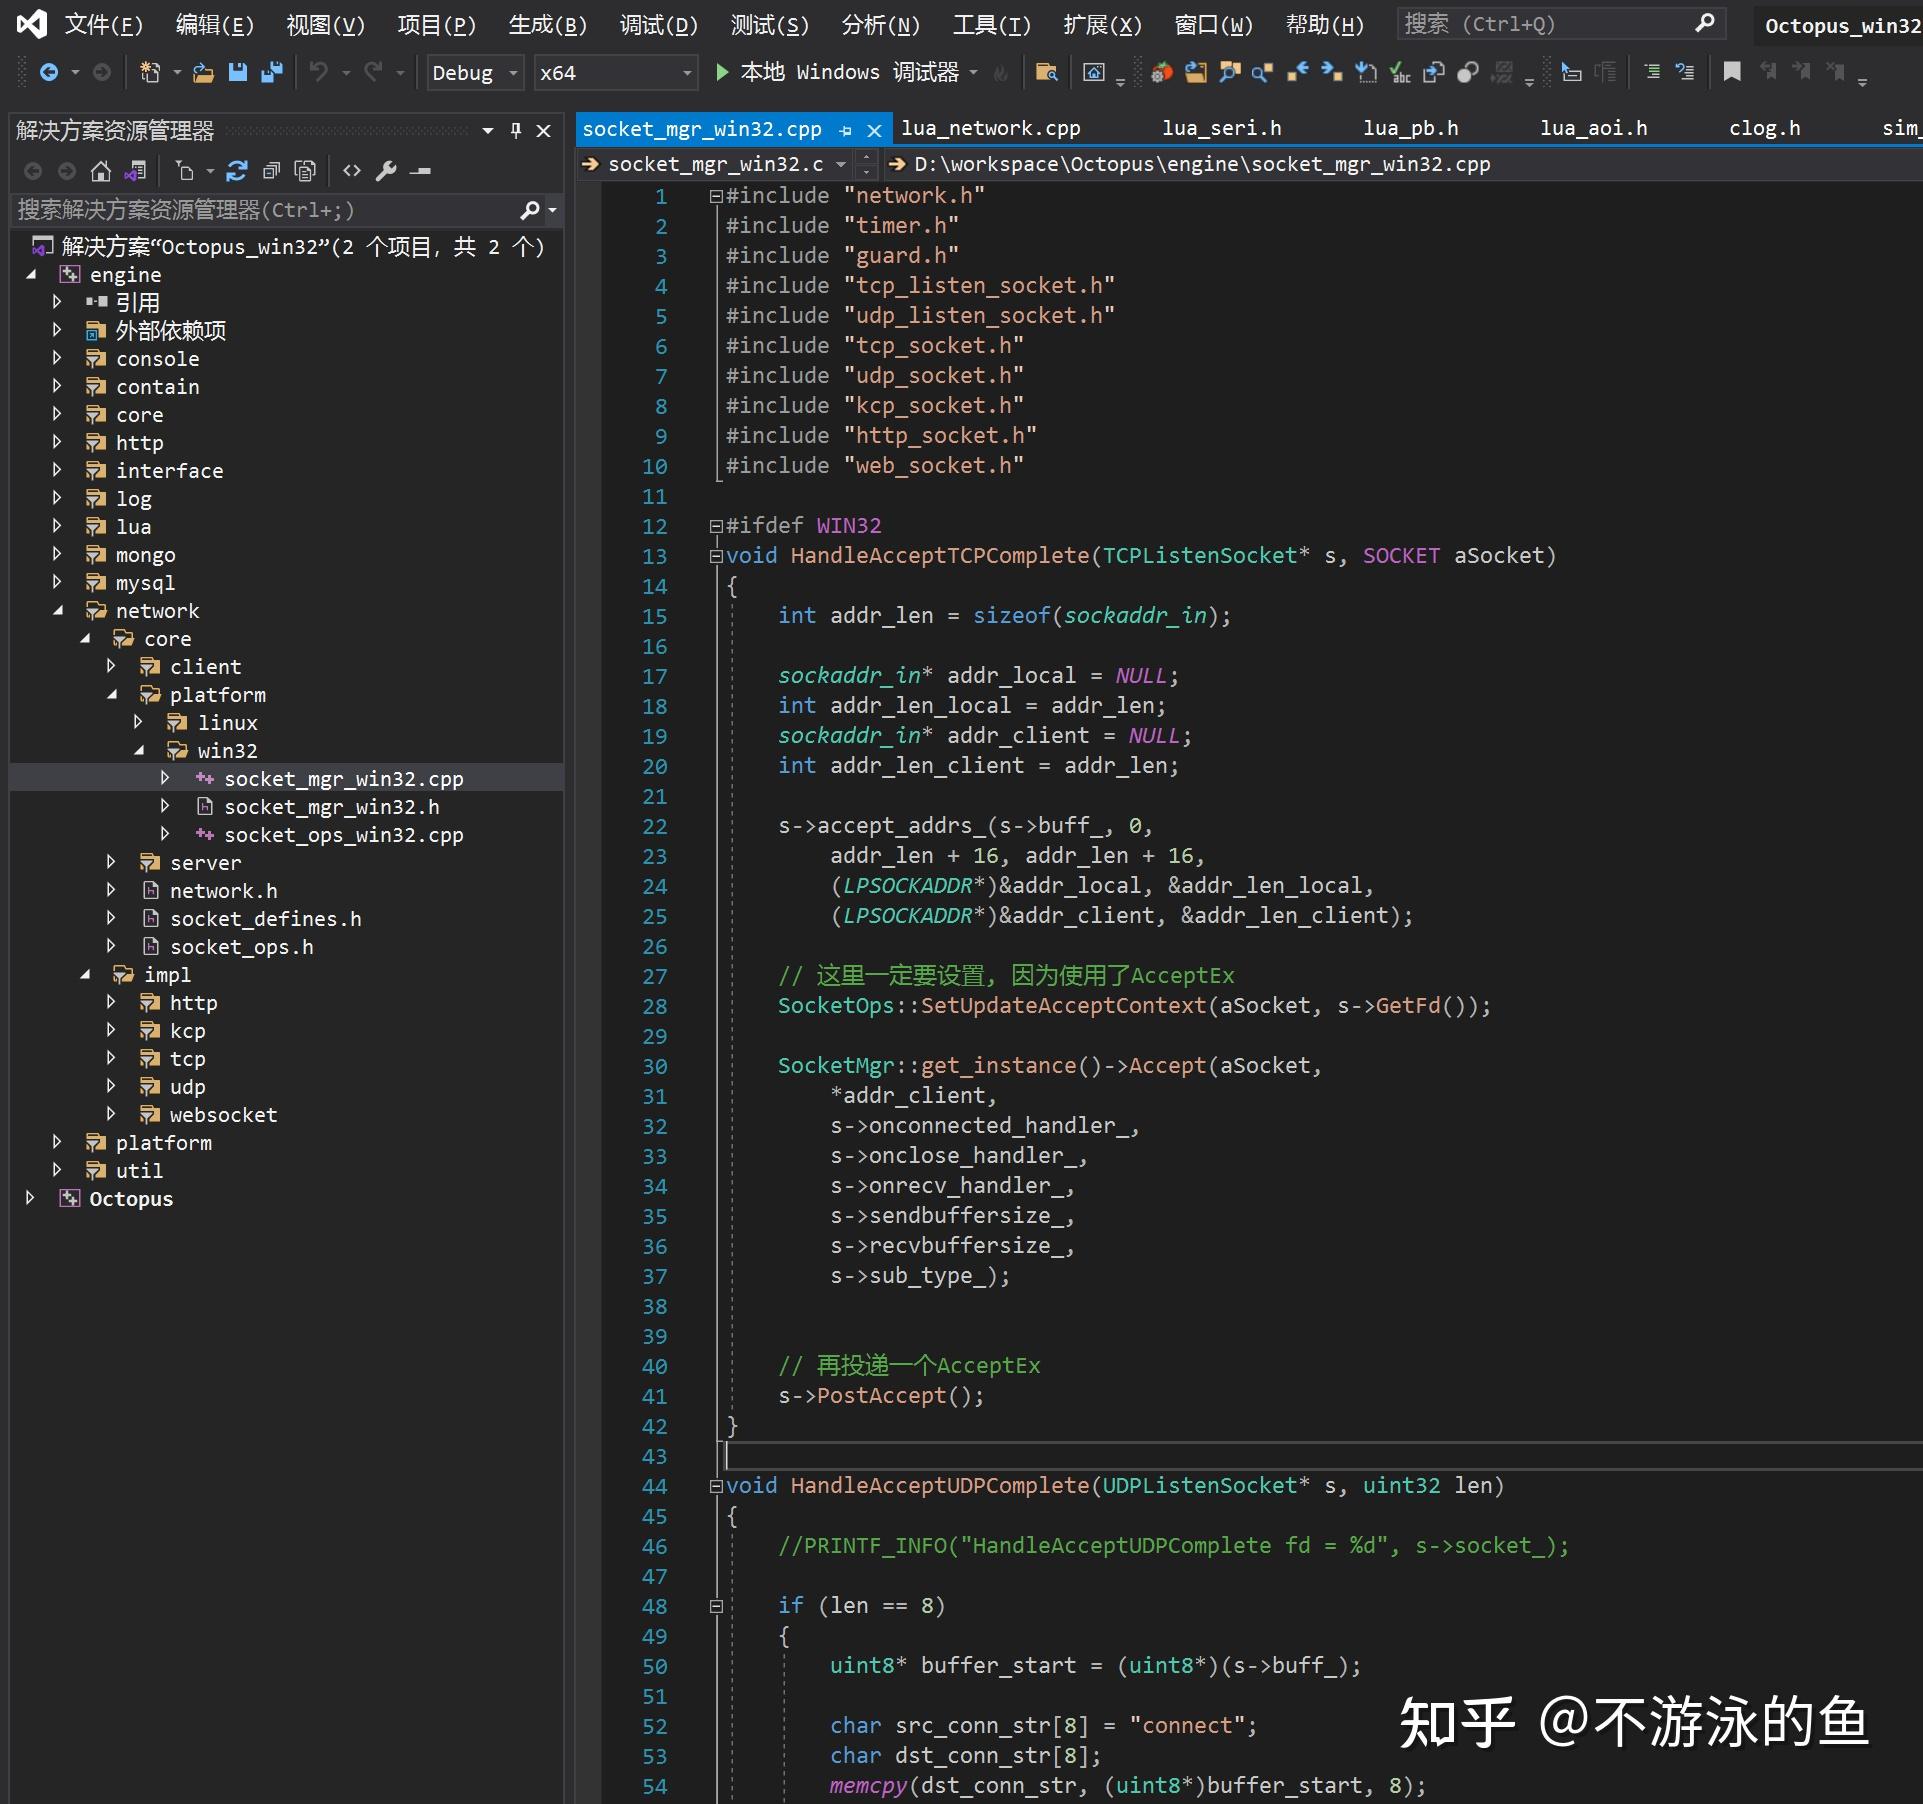
Task: Open Properties via the wrench icon
Action: click(x=386, y=171)
